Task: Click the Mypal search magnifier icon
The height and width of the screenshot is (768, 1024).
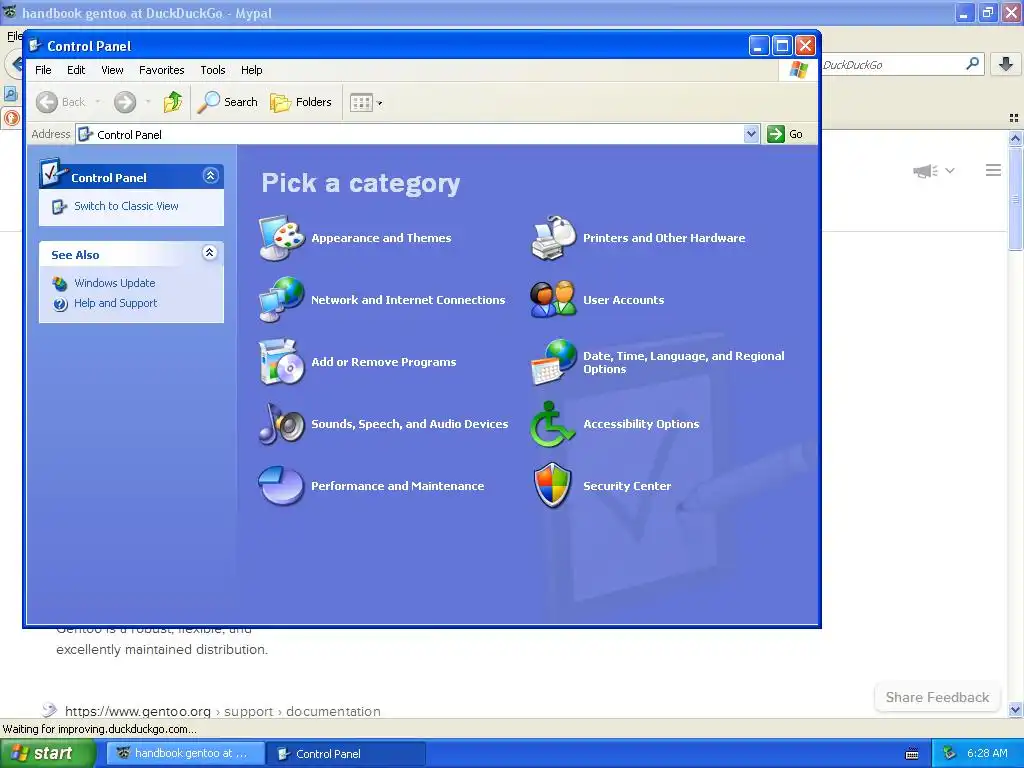Action: click(972, 63)
